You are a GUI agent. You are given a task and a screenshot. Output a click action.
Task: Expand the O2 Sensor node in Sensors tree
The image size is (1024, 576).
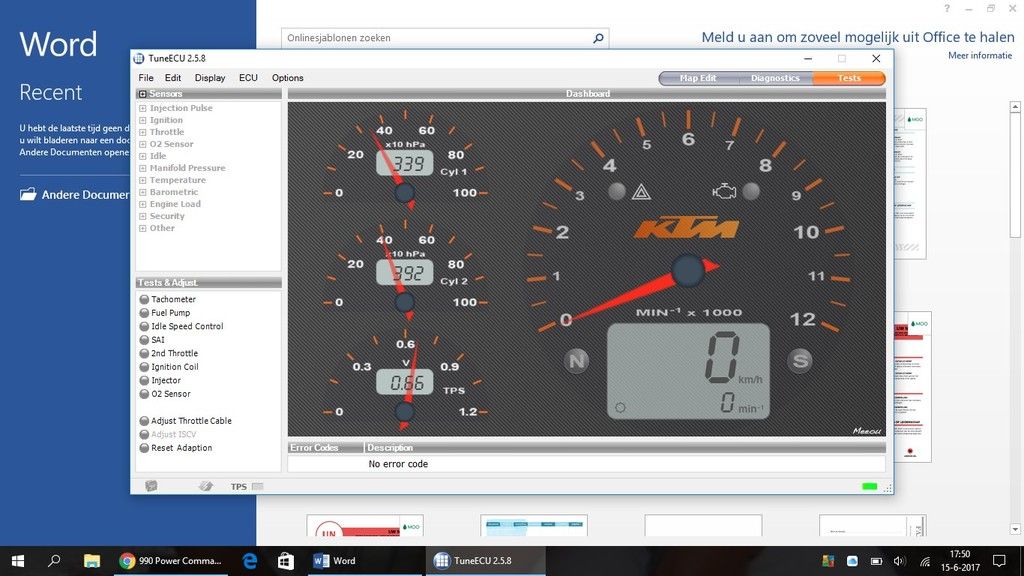coord(142,144)
